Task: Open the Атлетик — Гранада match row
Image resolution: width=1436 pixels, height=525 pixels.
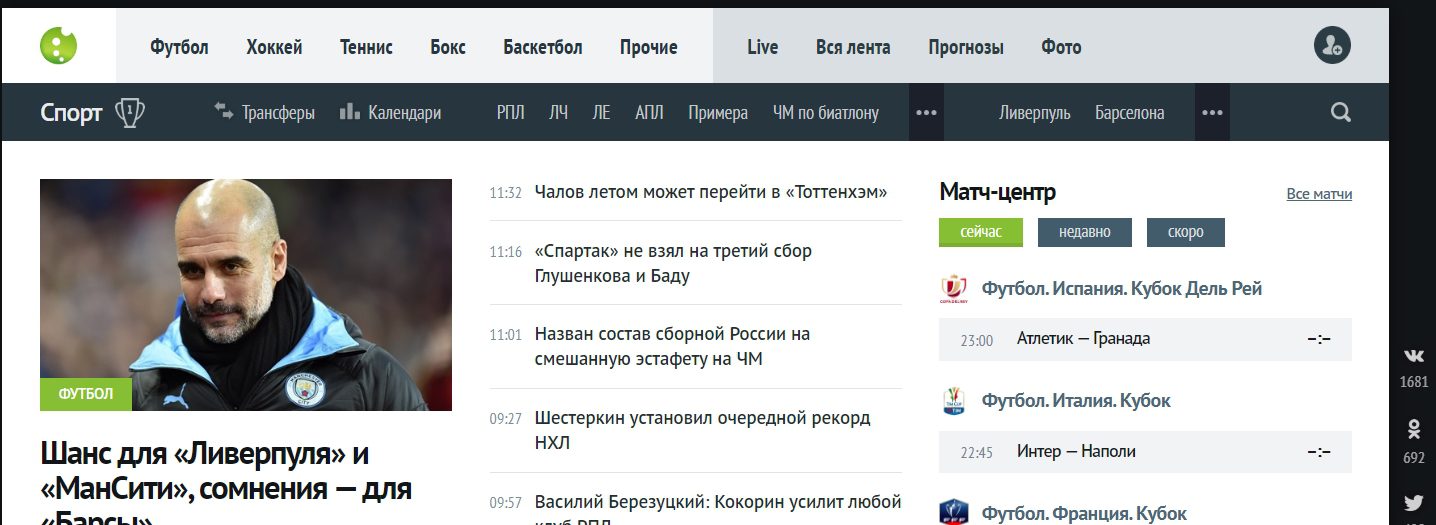Action: click(x=1146, y=339)
